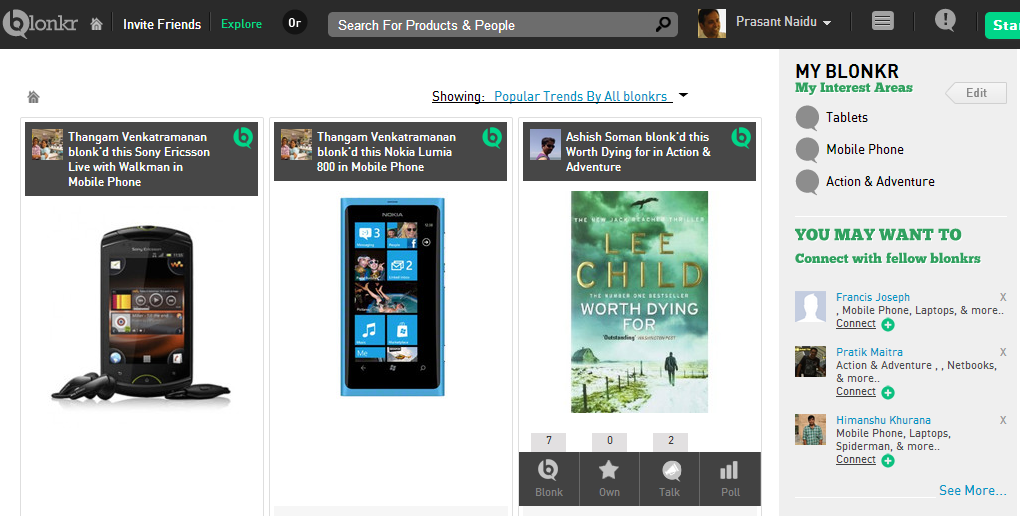Click the Blonk count '7'
Screen dimensions: 1020x516
[548, 441]
